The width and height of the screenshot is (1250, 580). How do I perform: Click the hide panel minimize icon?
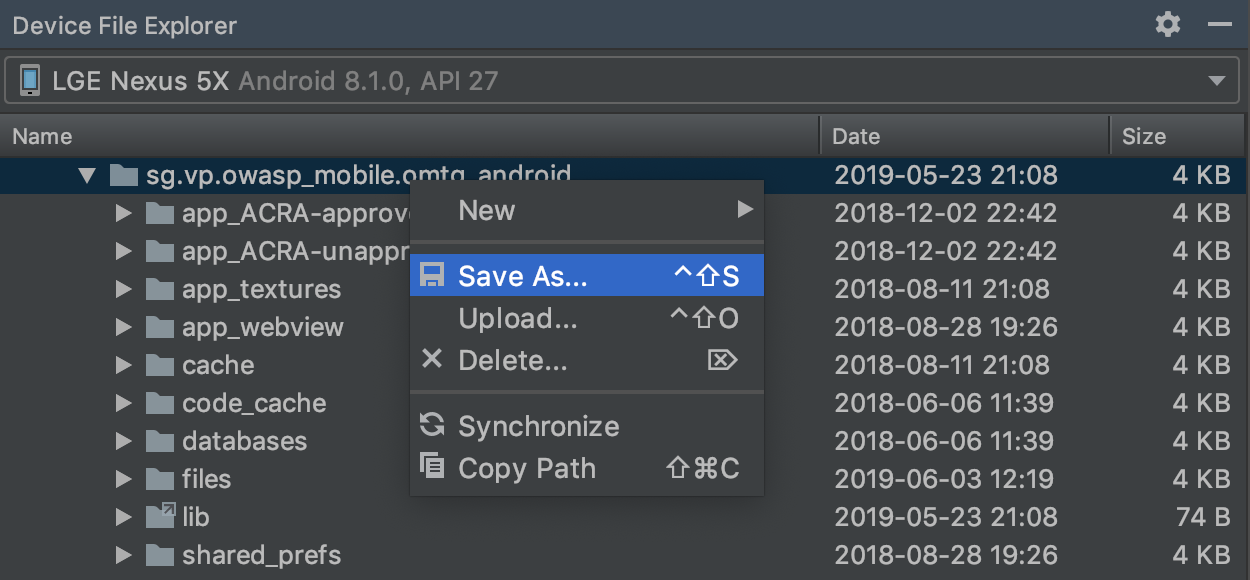click(x=1219, y=25)
